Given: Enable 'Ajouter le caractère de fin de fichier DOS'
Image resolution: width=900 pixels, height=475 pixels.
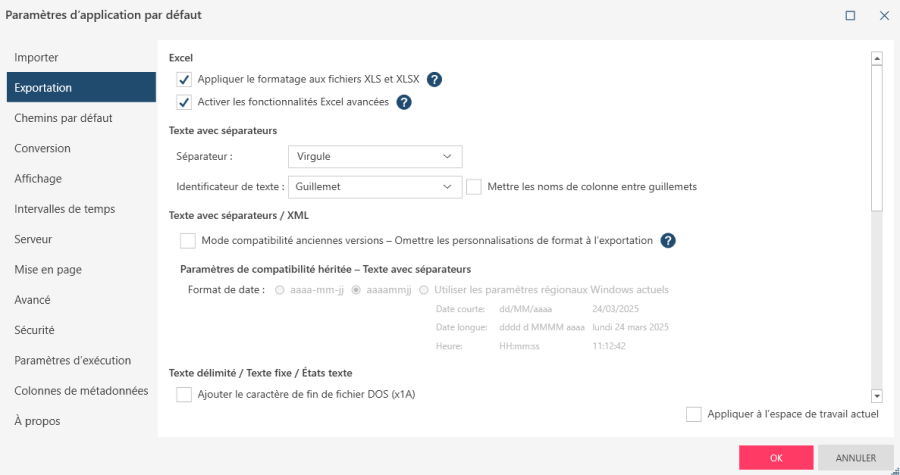Looking at the screenshot, I should 184,394.
